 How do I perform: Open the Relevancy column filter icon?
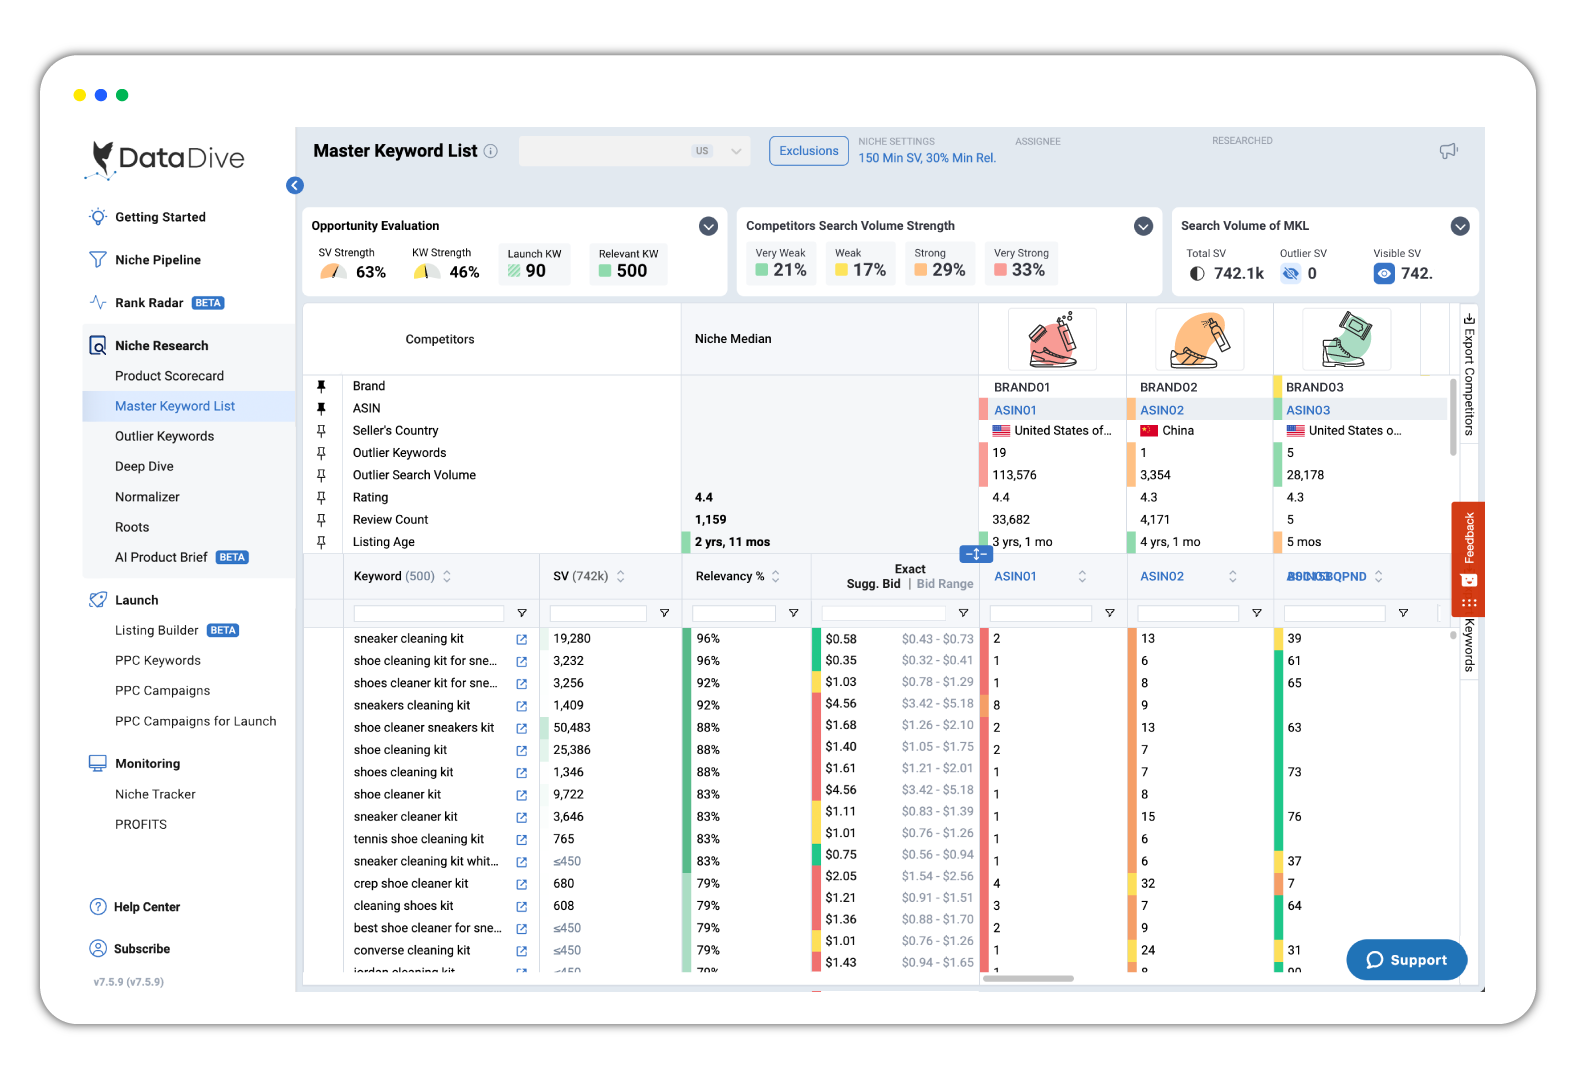[793, 613]
